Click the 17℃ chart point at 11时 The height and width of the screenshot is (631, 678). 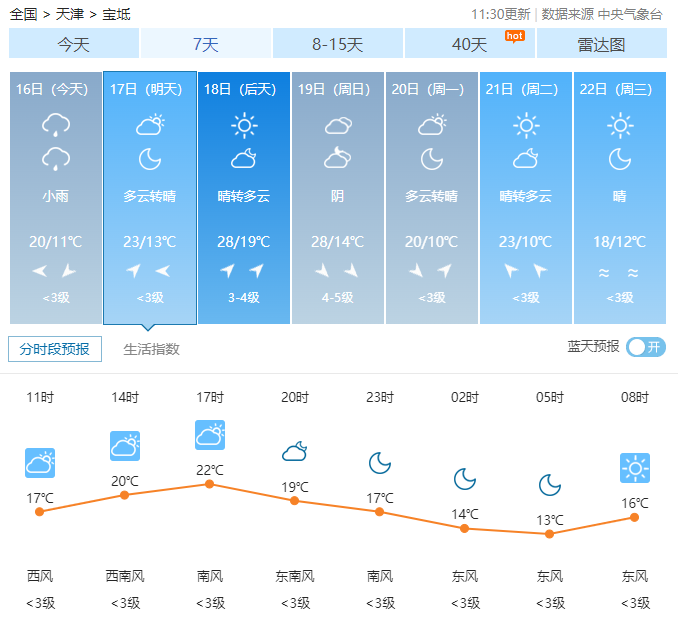pos(39,512)
